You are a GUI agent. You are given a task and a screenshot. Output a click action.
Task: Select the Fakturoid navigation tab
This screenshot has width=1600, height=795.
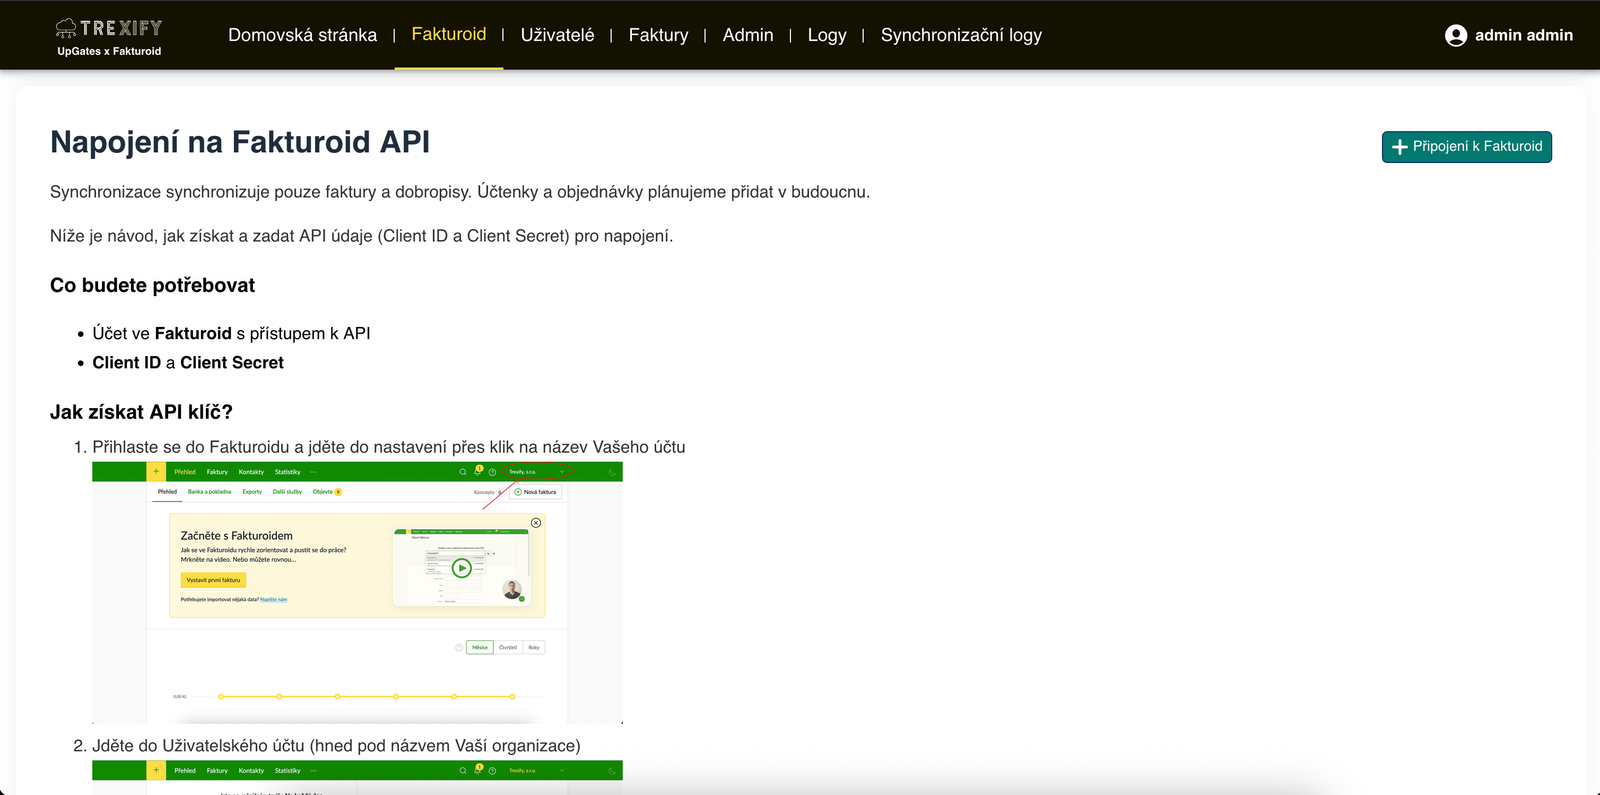pyautogui.click(x=449, y=34)
